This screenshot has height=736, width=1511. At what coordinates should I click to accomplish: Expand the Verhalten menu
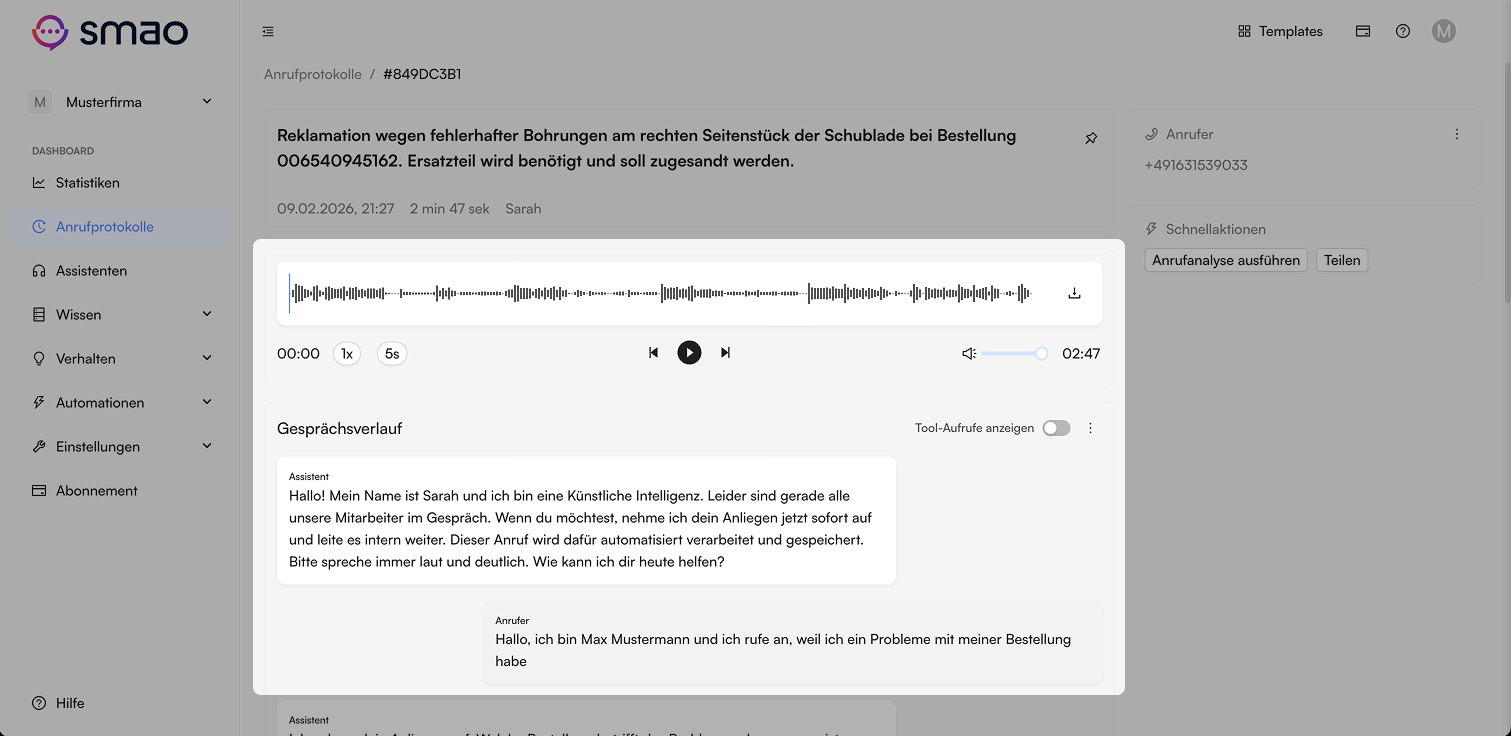[120, 359]
